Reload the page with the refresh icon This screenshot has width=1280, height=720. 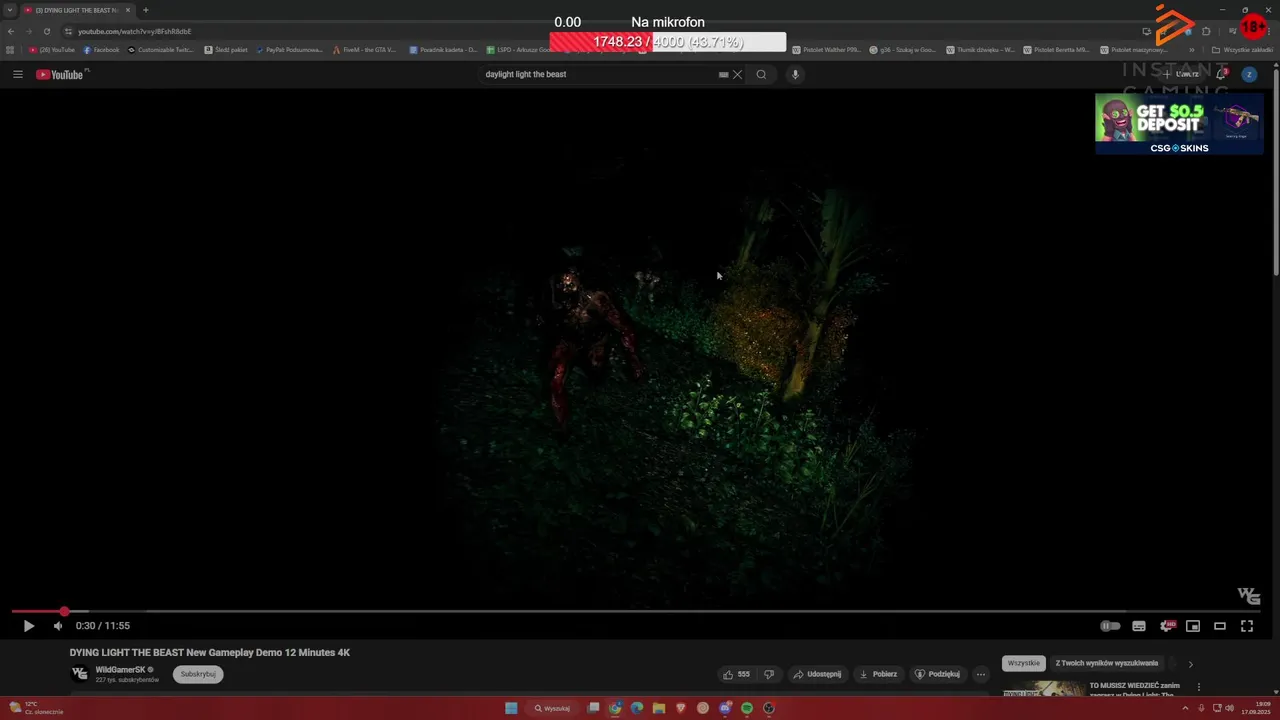pos(46,31)
